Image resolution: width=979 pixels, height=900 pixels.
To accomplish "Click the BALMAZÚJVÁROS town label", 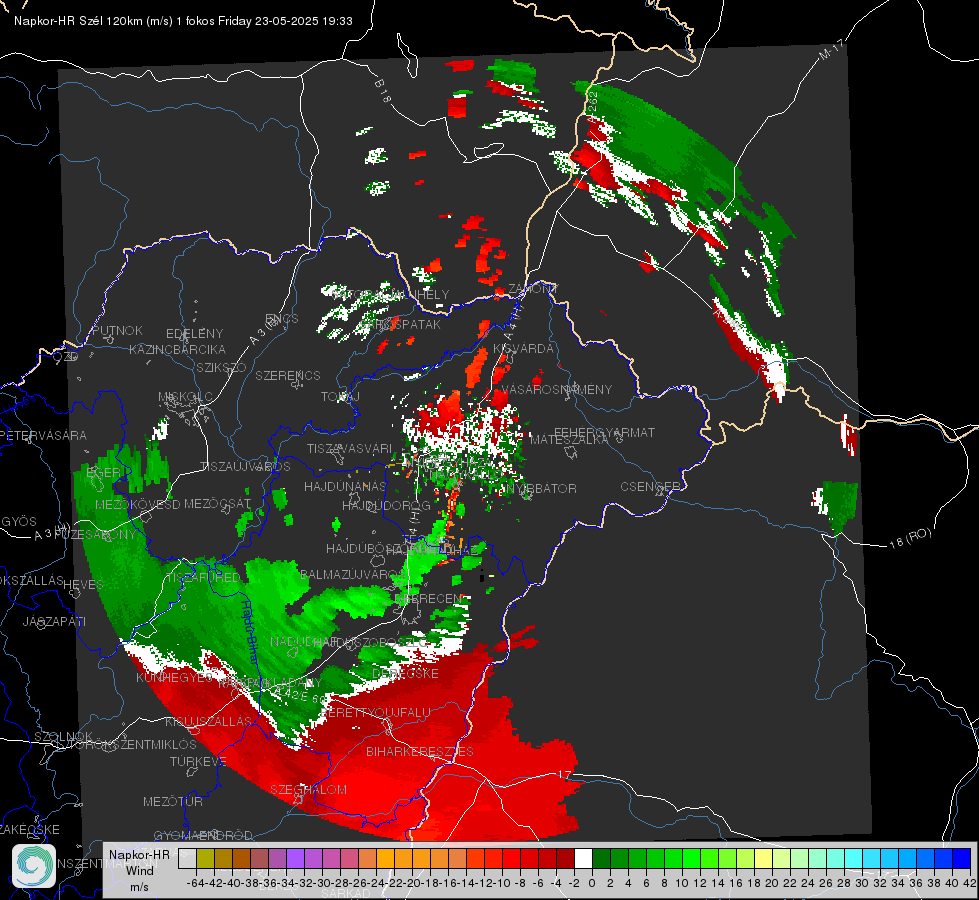I will pos(352,575).
